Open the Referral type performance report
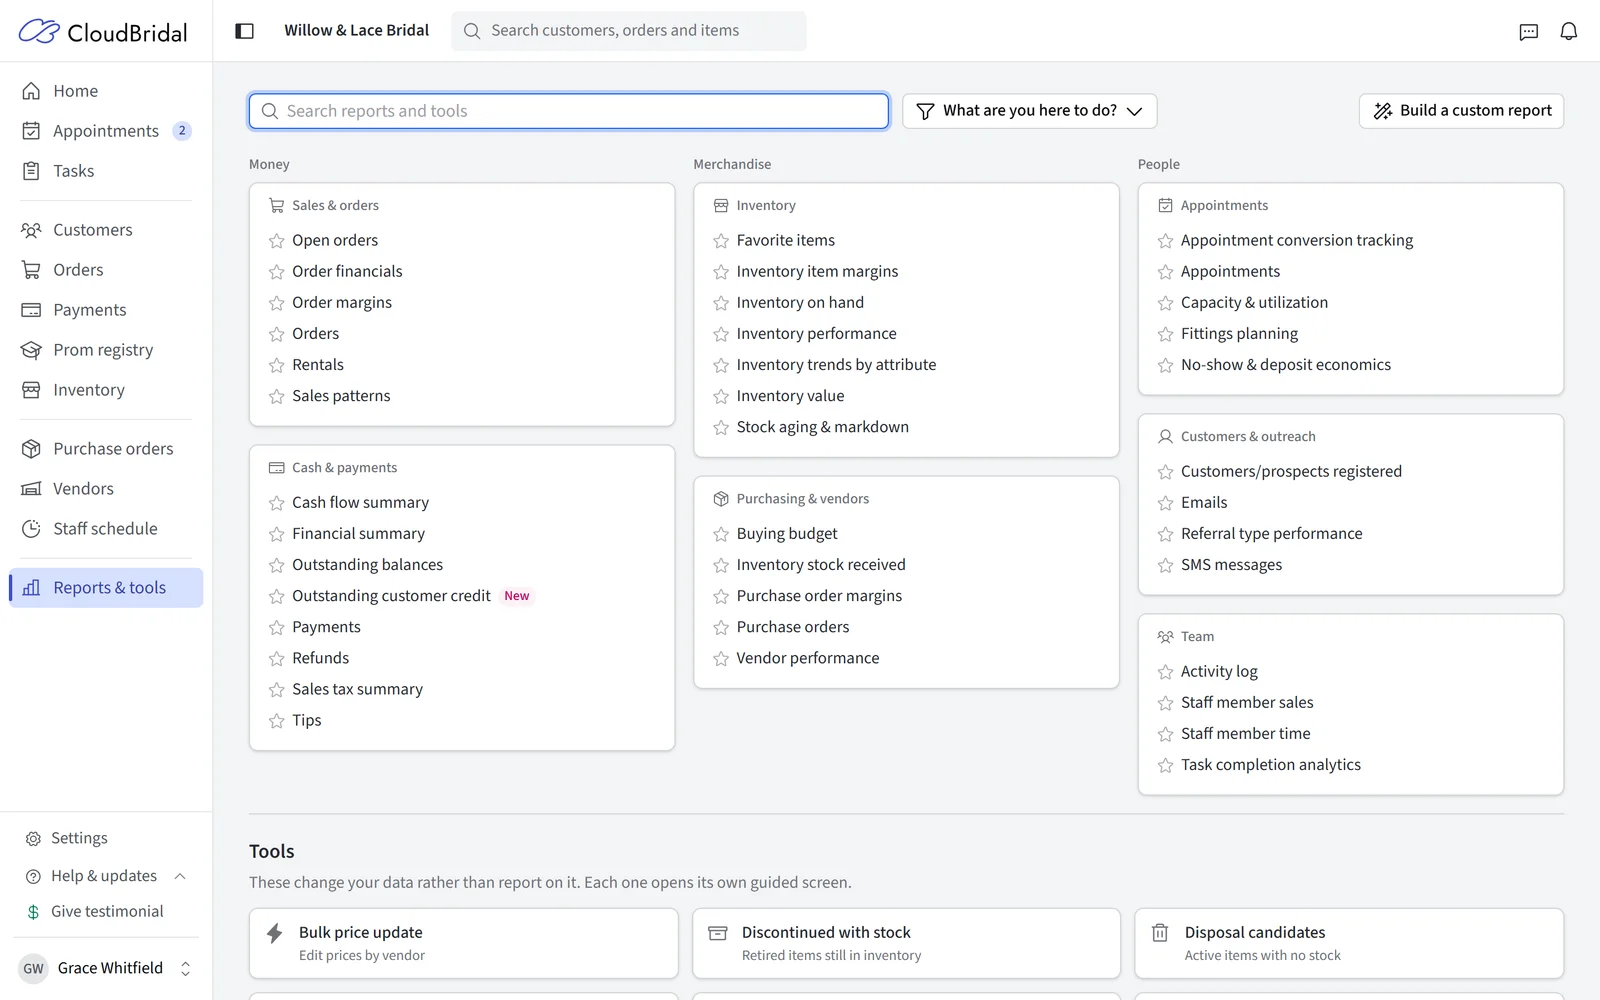The height and width of the screenshot is (1000, 1600). click(x=1271, y=534)
